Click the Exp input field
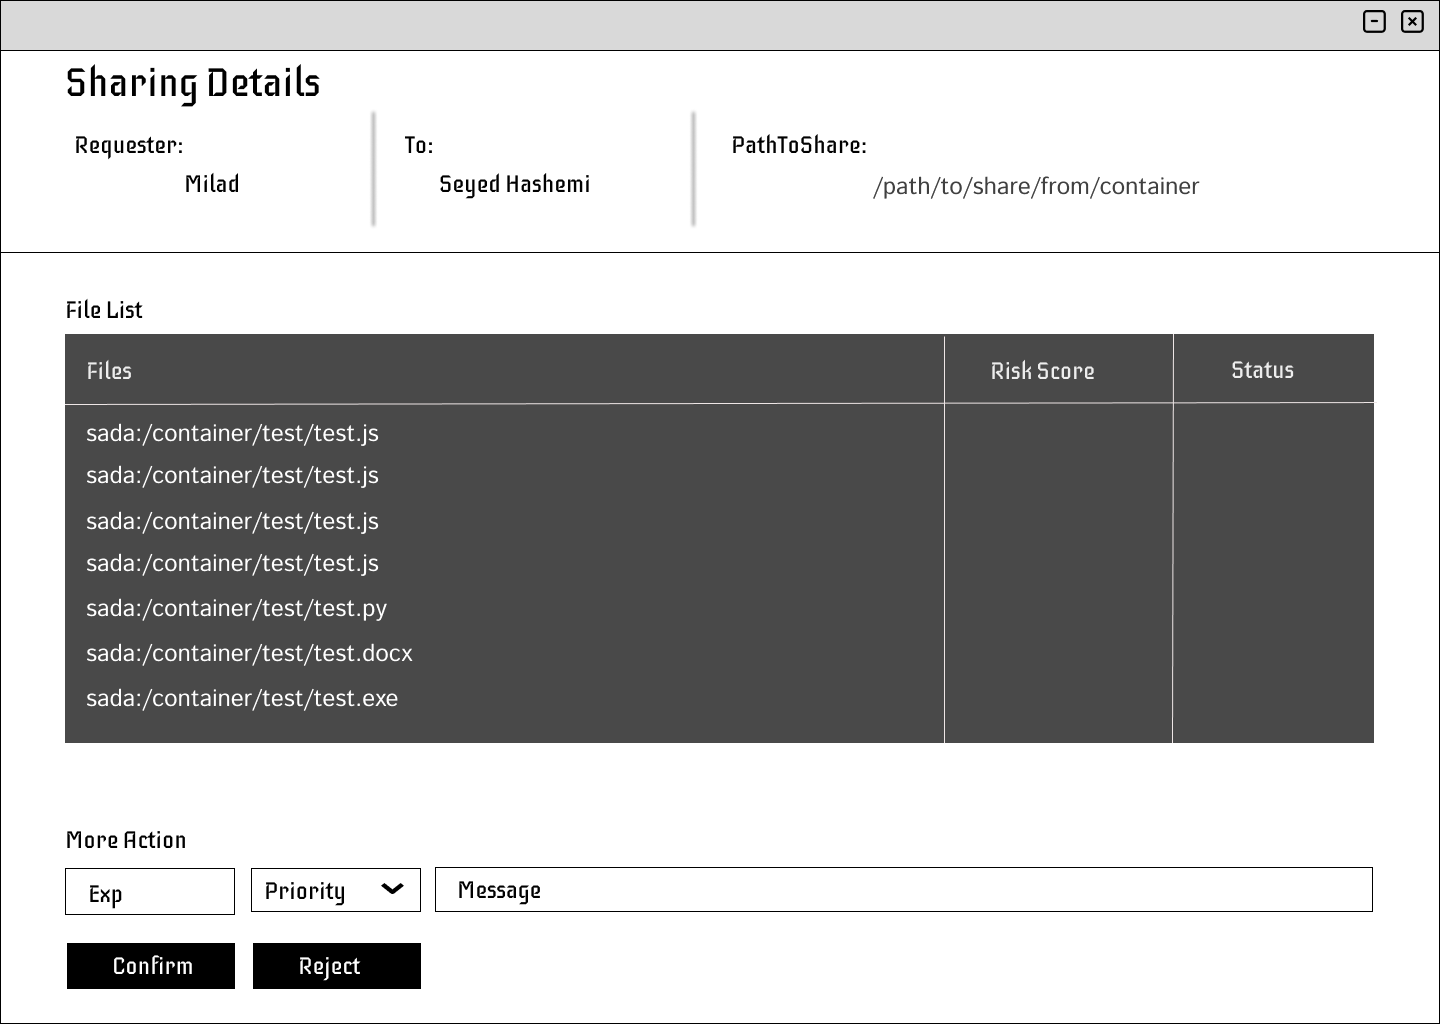The height and width of the screenshot is (1024, 1440). 150,891
